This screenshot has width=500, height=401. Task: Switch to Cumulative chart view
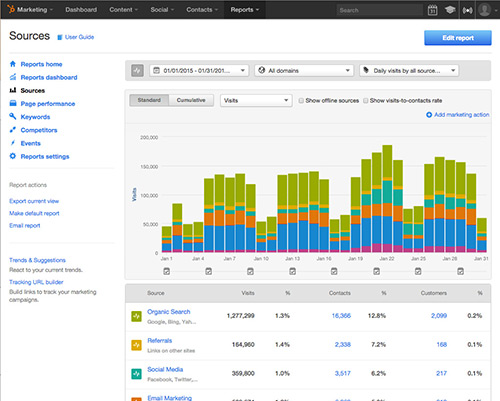click(x=191, y=100)
